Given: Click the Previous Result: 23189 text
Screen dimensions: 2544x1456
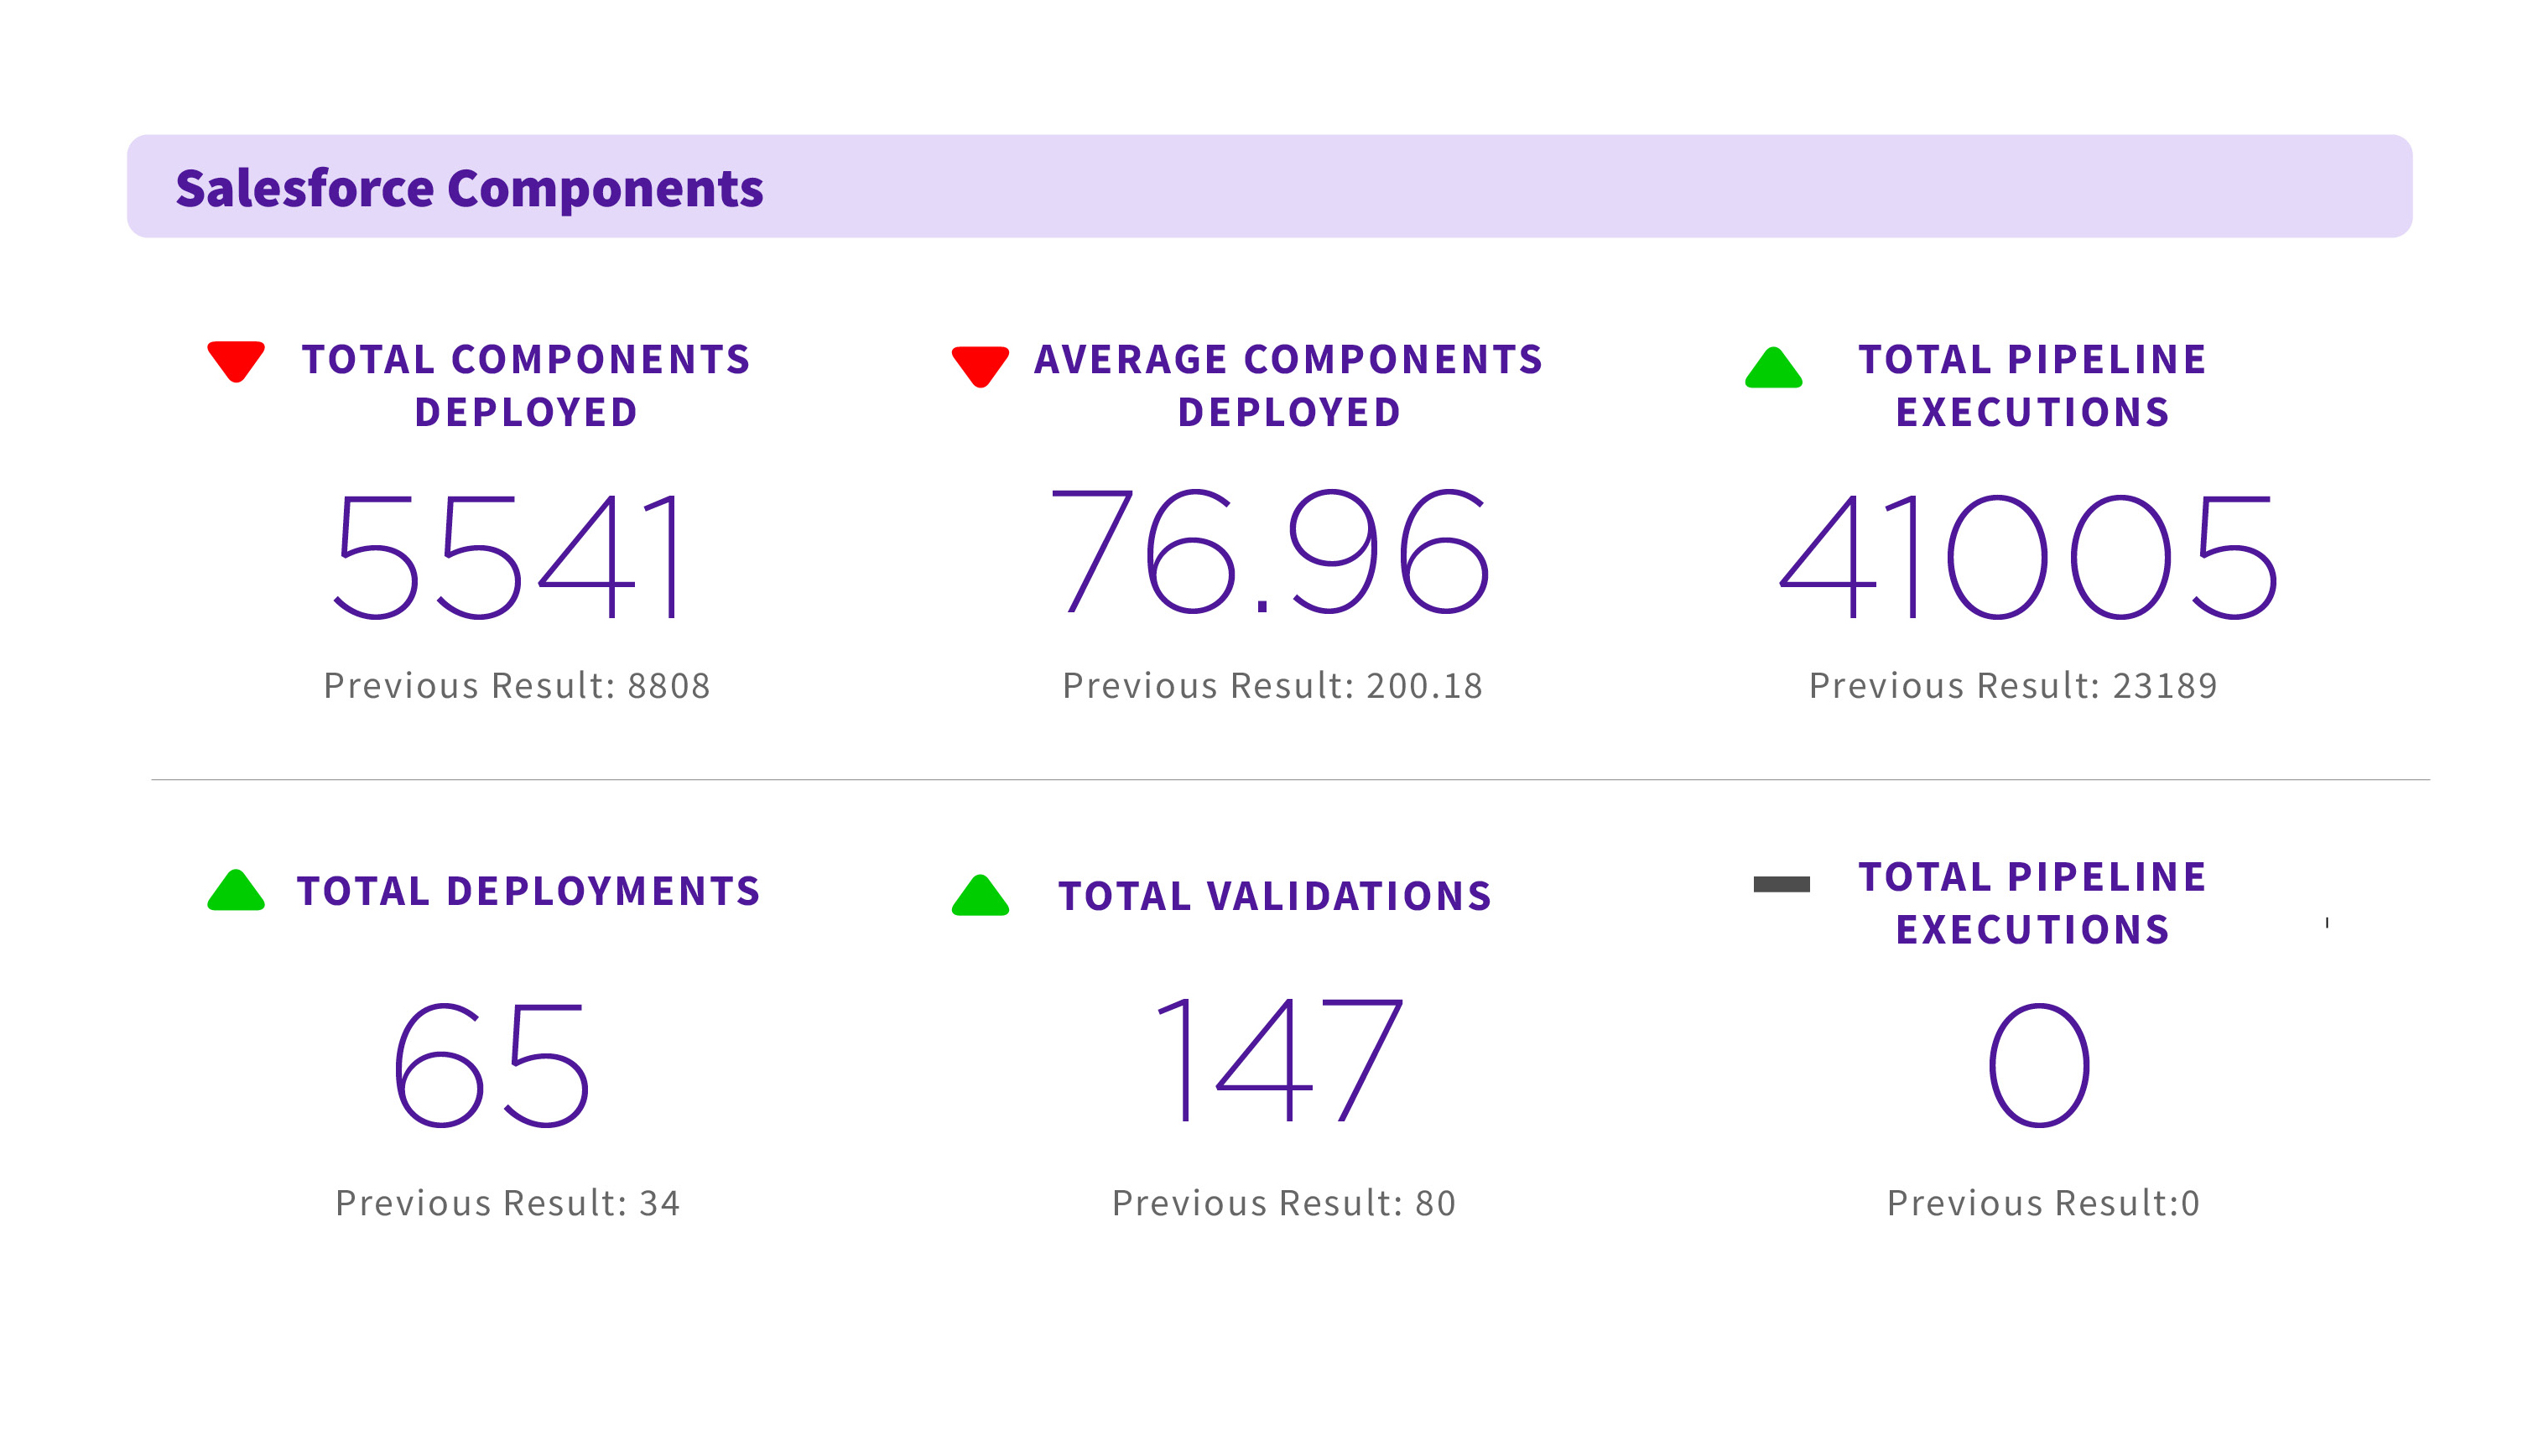Looking at the screenshot, I should coord(2013,686).
